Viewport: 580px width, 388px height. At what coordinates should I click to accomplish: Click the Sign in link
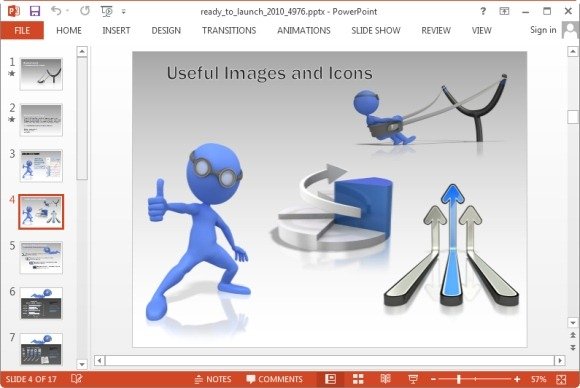(543, 30)
